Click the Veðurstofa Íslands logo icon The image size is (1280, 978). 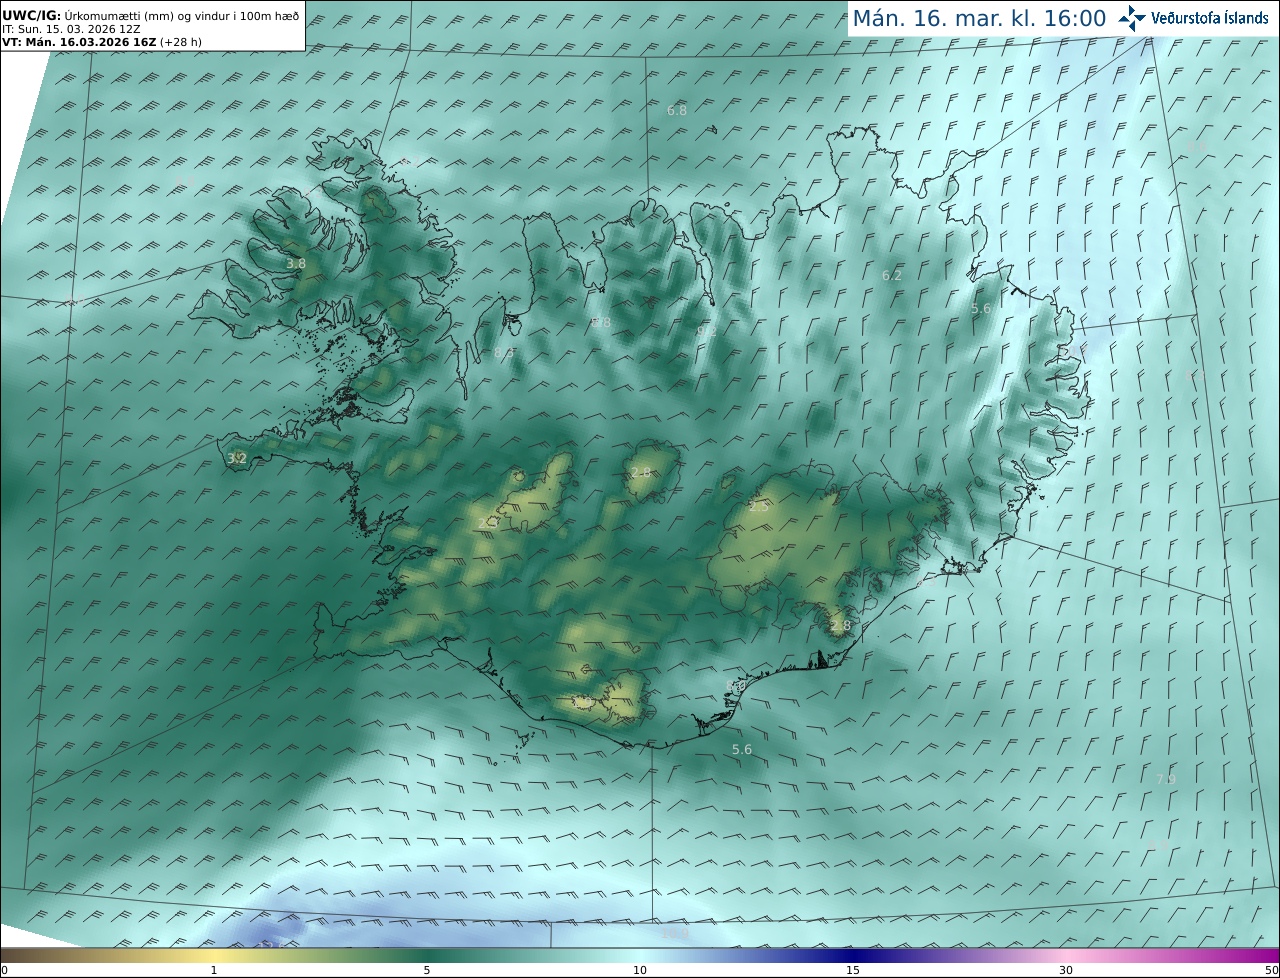[1132, 18]
